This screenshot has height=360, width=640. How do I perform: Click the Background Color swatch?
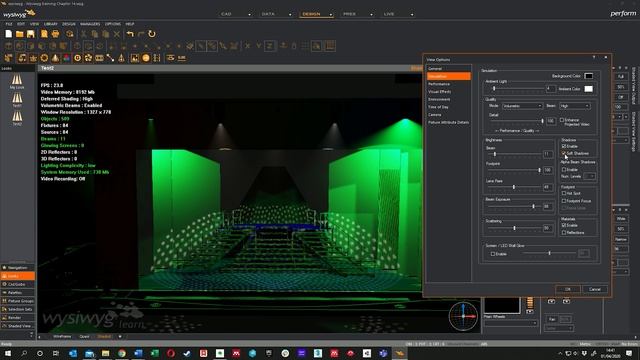click(x=588, y=76)
